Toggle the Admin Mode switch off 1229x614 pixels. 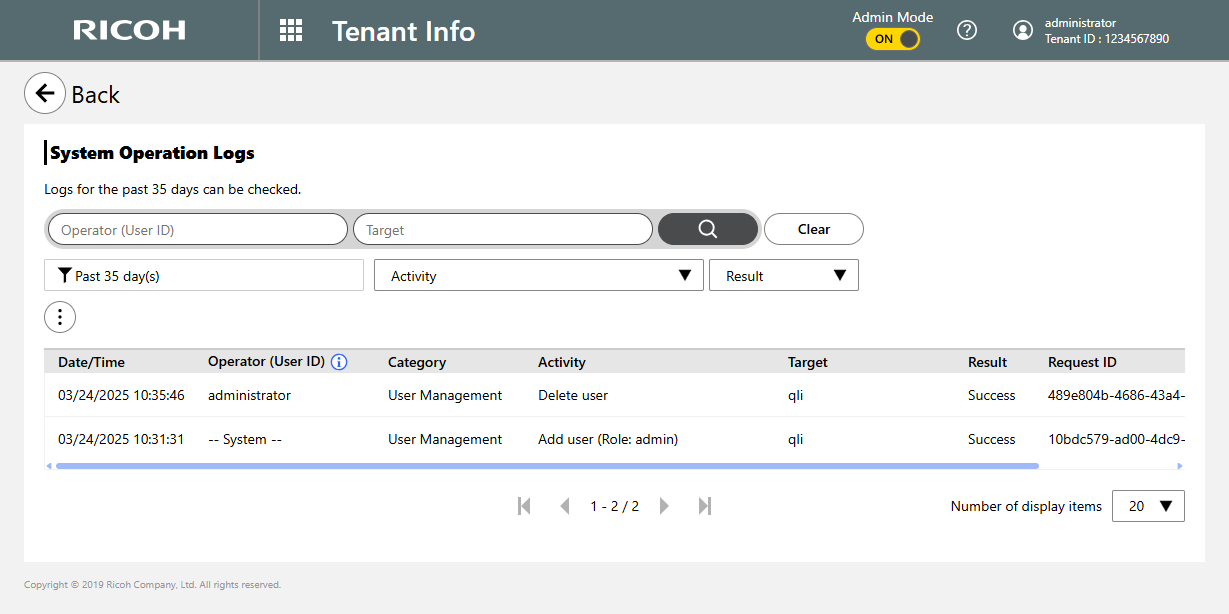point(892,39)
